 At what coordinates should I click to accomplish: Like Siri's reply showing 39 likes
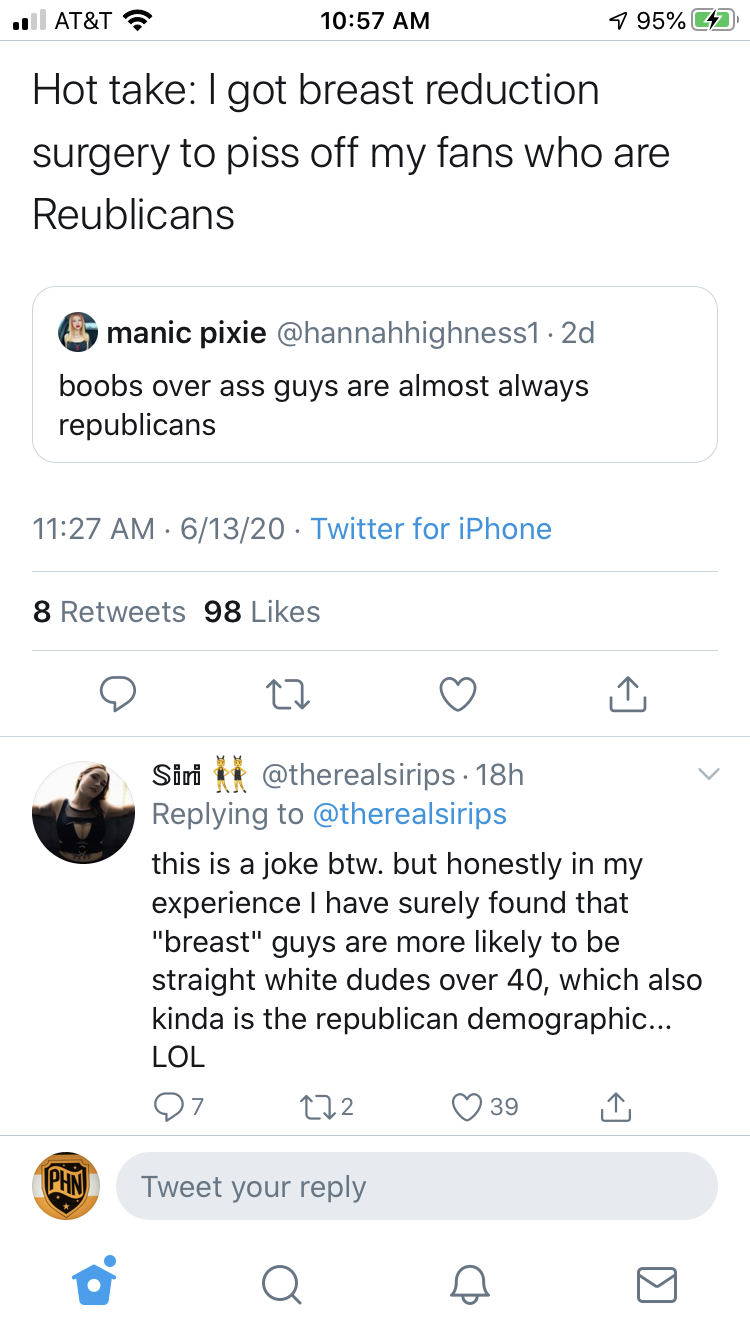click(485, 1107)
